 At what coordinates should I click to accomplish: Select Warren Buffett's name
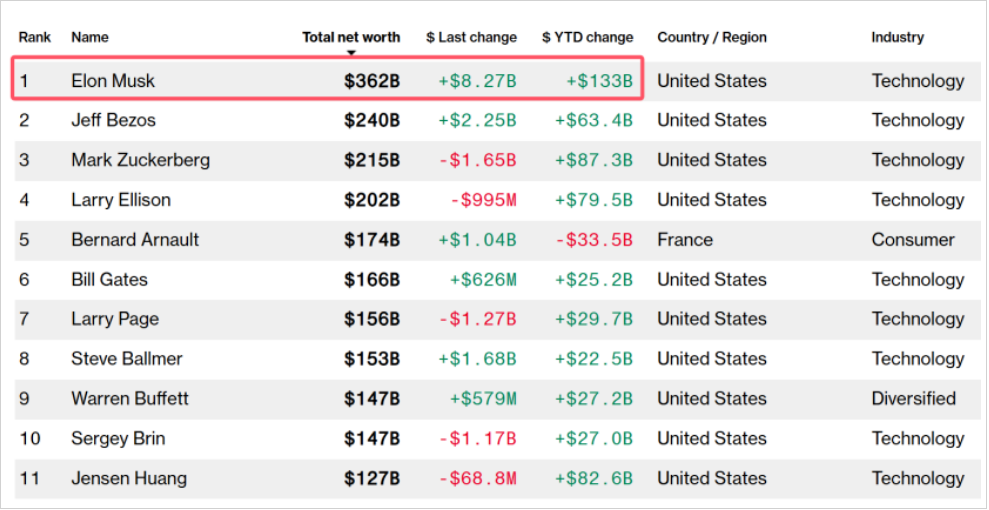pos(130,399)
